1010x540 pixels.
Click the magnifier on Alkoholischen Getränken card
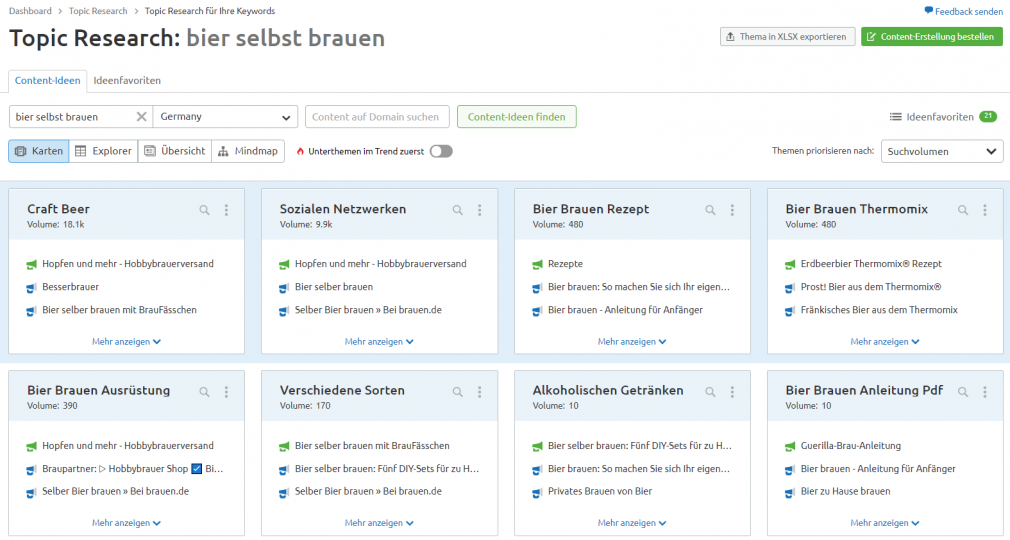click(710, 392)
